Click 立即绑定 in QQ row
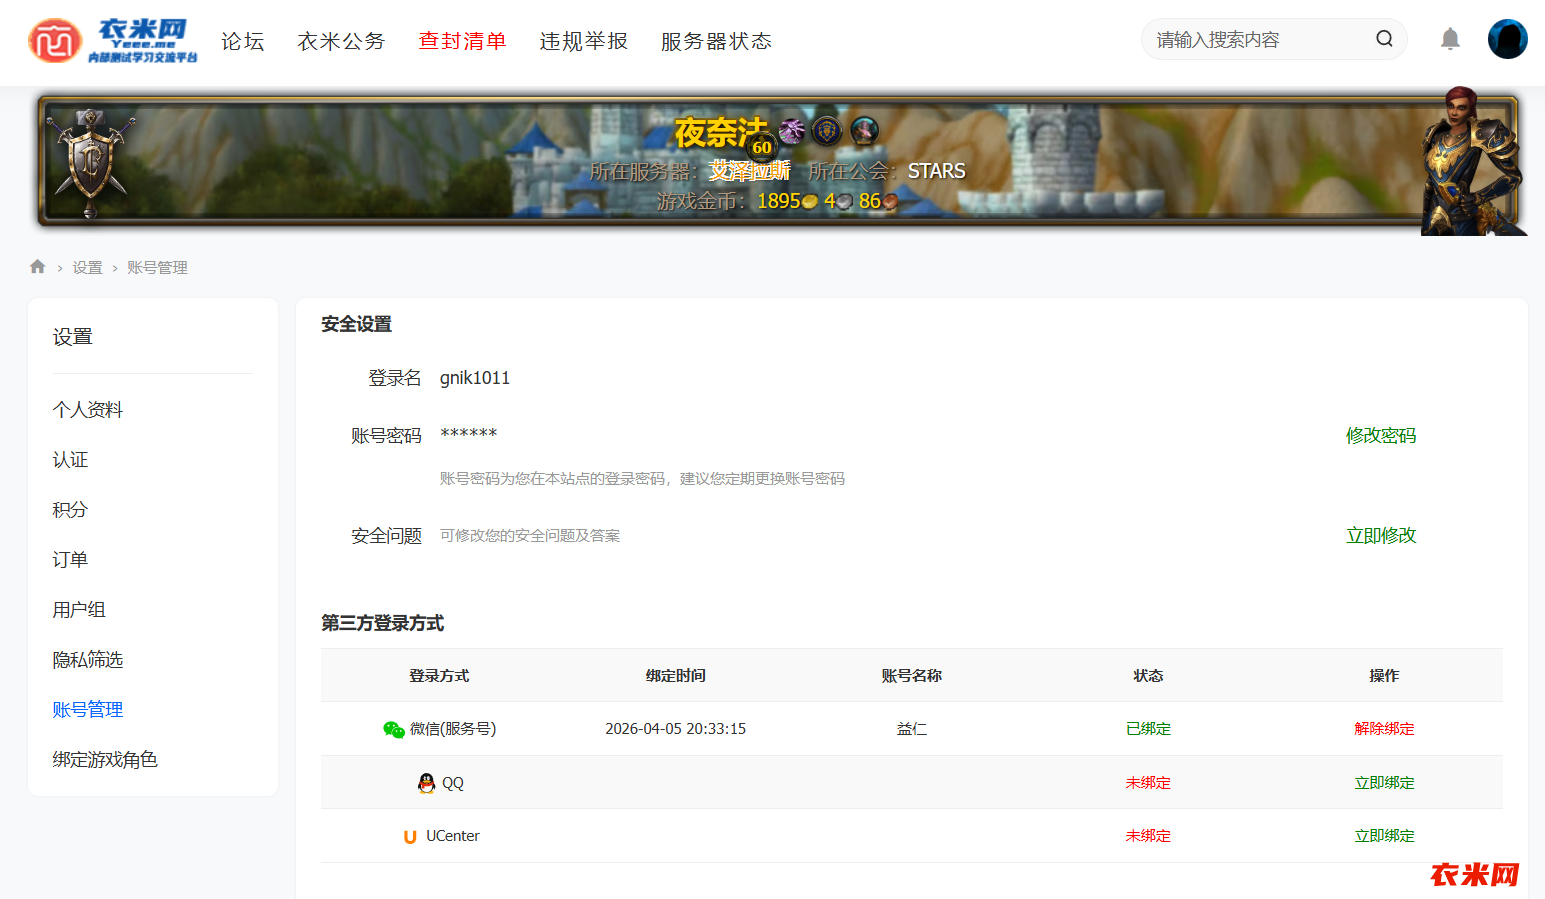1545x899 pixels. point(1384,783)
